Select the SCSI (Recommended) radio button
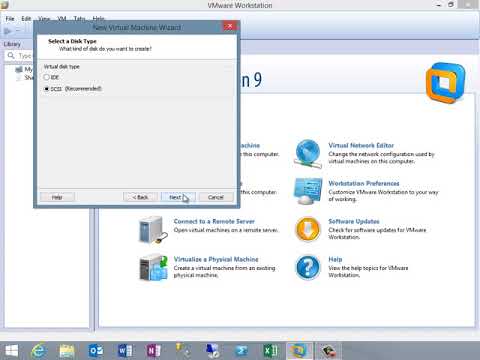 tap(46, 89)
